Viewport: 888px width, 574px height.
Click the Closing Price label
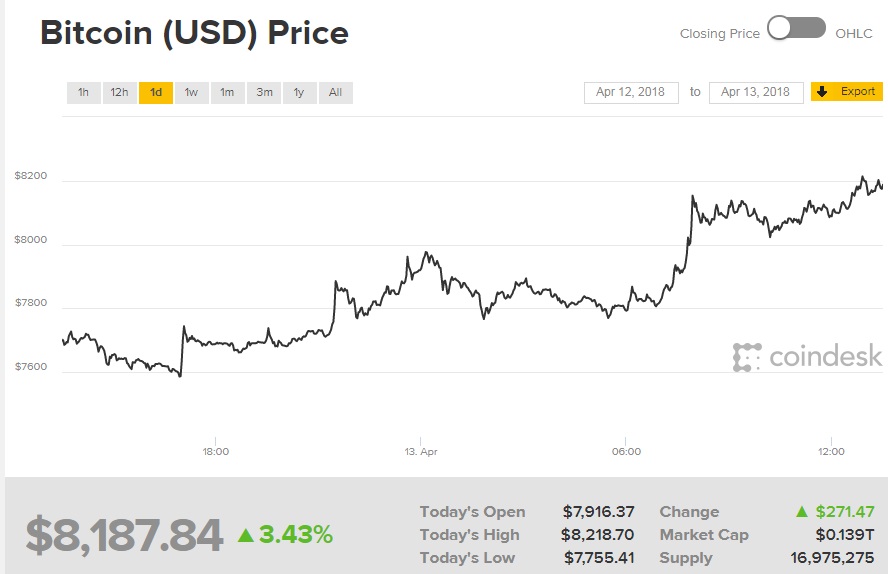pos(719,33)
